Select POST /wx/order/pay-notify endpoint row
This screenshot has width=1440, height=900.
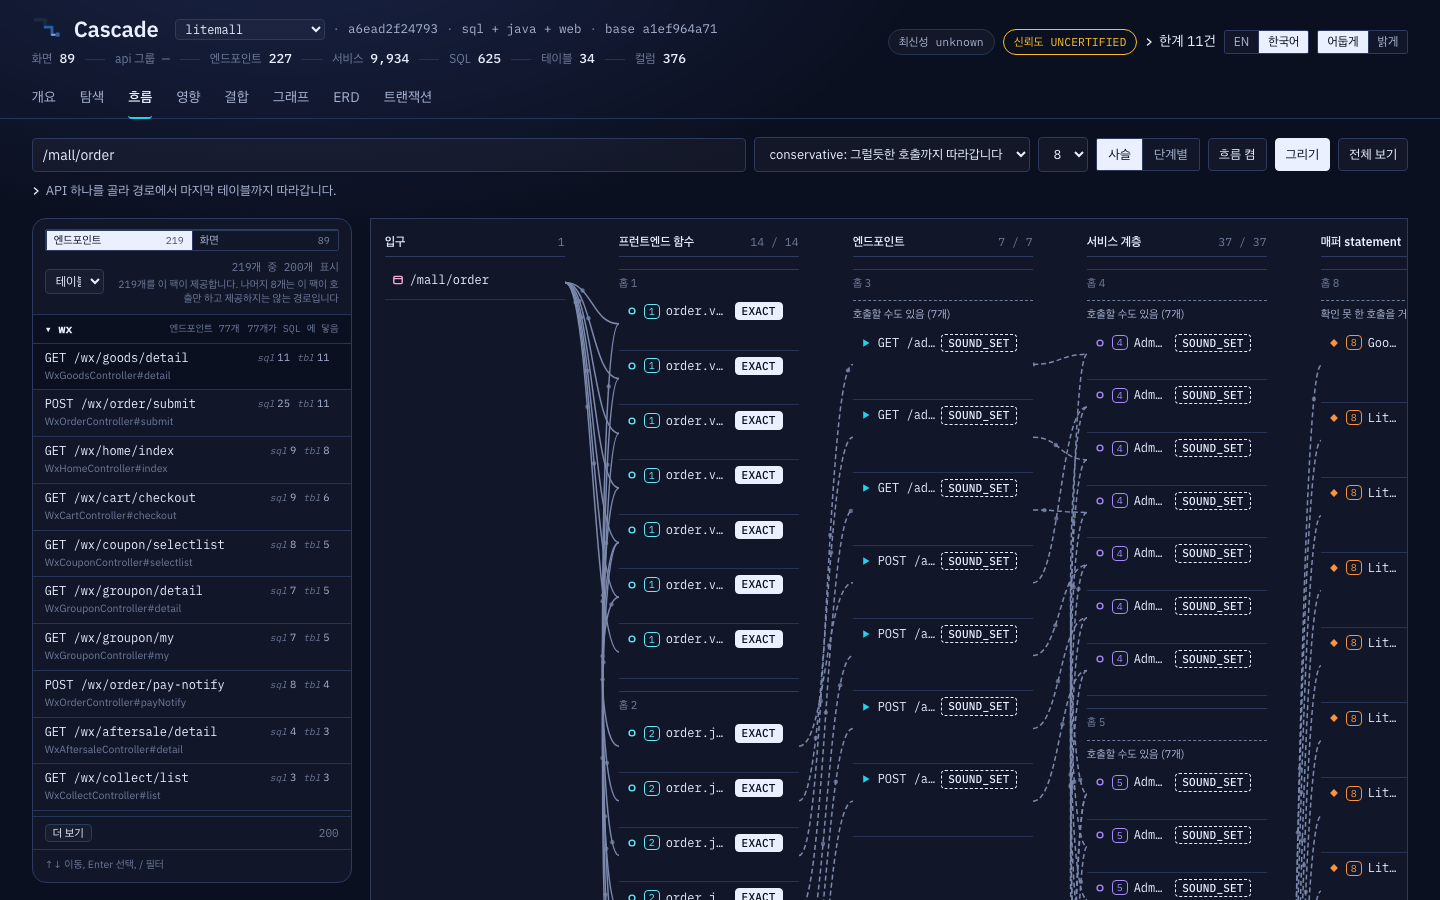[x=192, y=693]
